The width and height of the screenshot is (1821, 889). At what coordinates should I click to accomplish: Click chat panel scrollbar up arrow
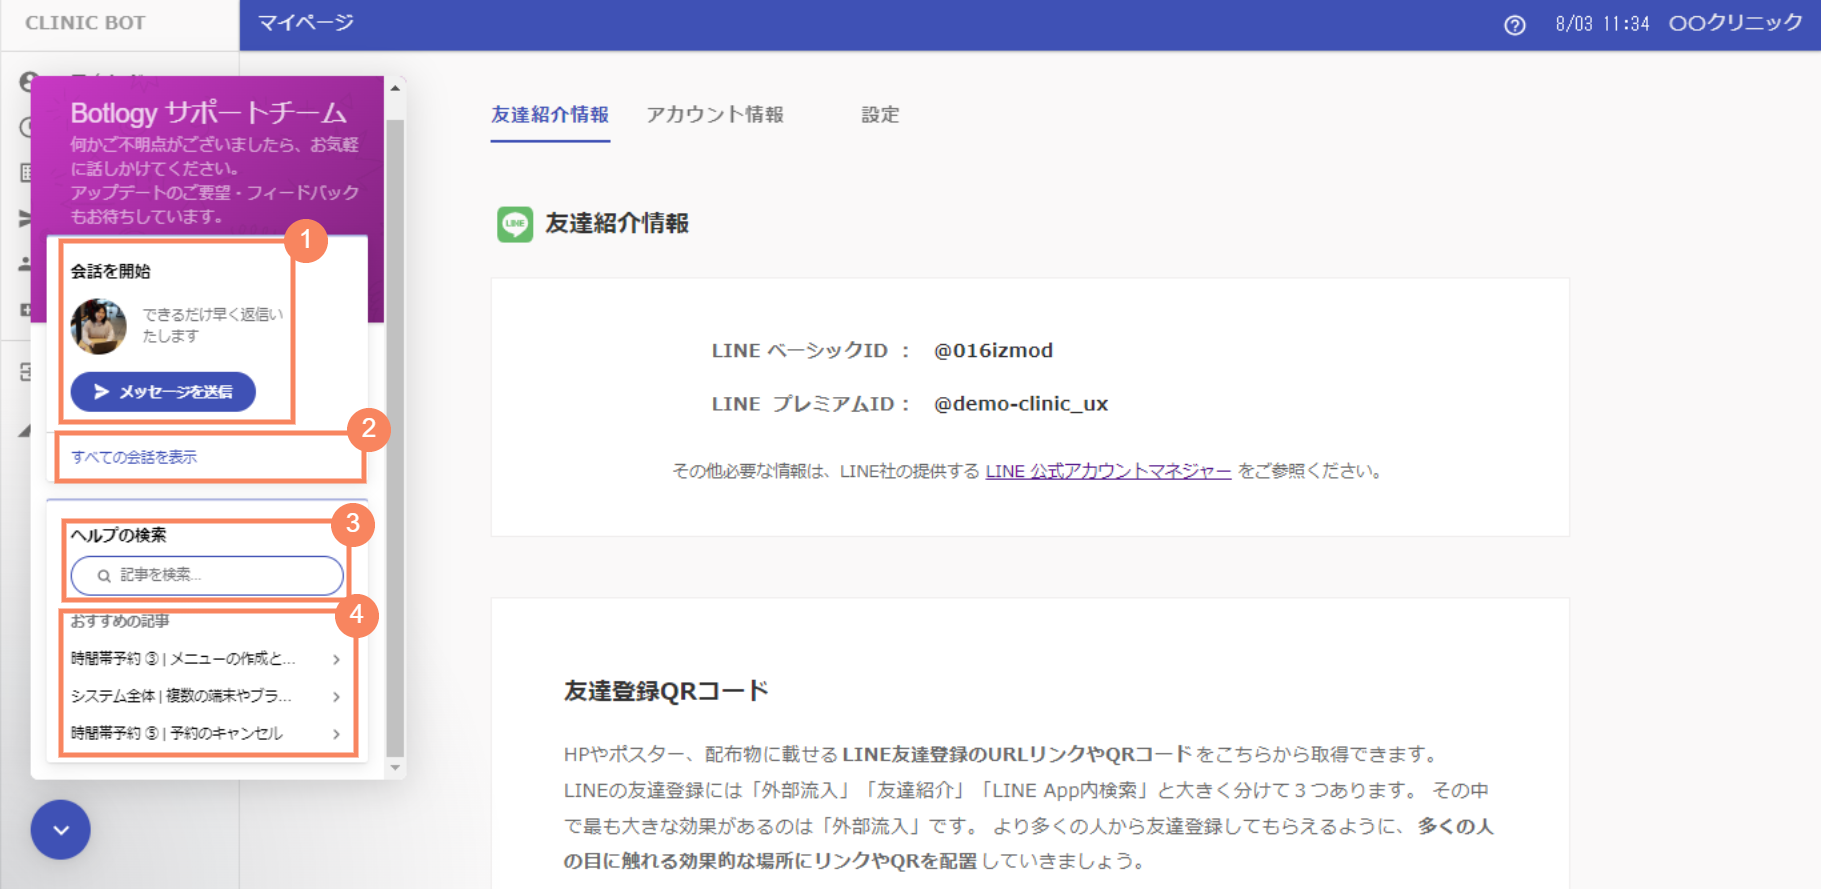point(395,88)
